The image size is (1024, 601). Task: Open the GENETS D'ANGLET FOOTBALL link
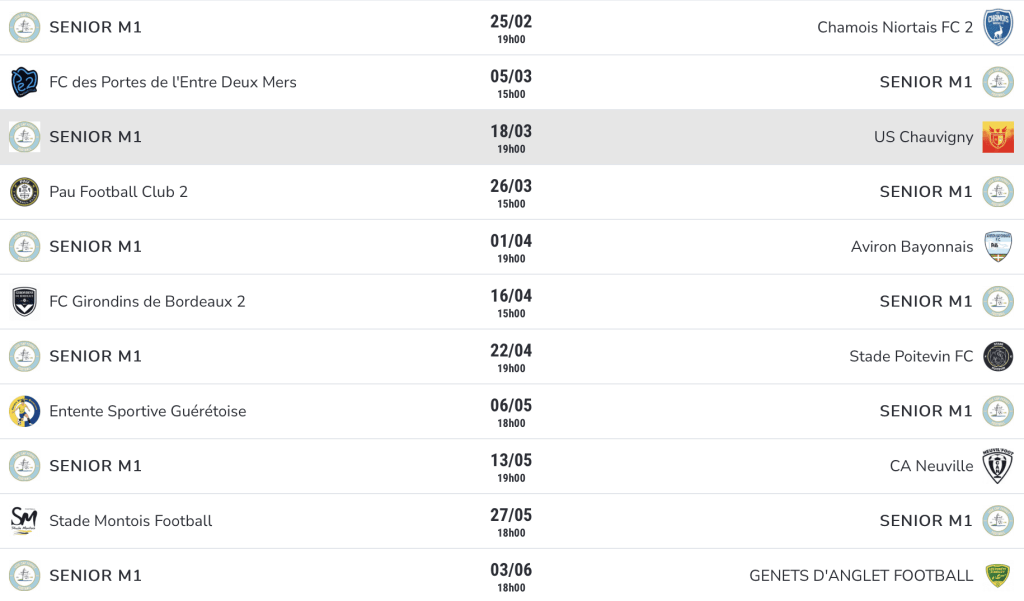tap(861, 576)
